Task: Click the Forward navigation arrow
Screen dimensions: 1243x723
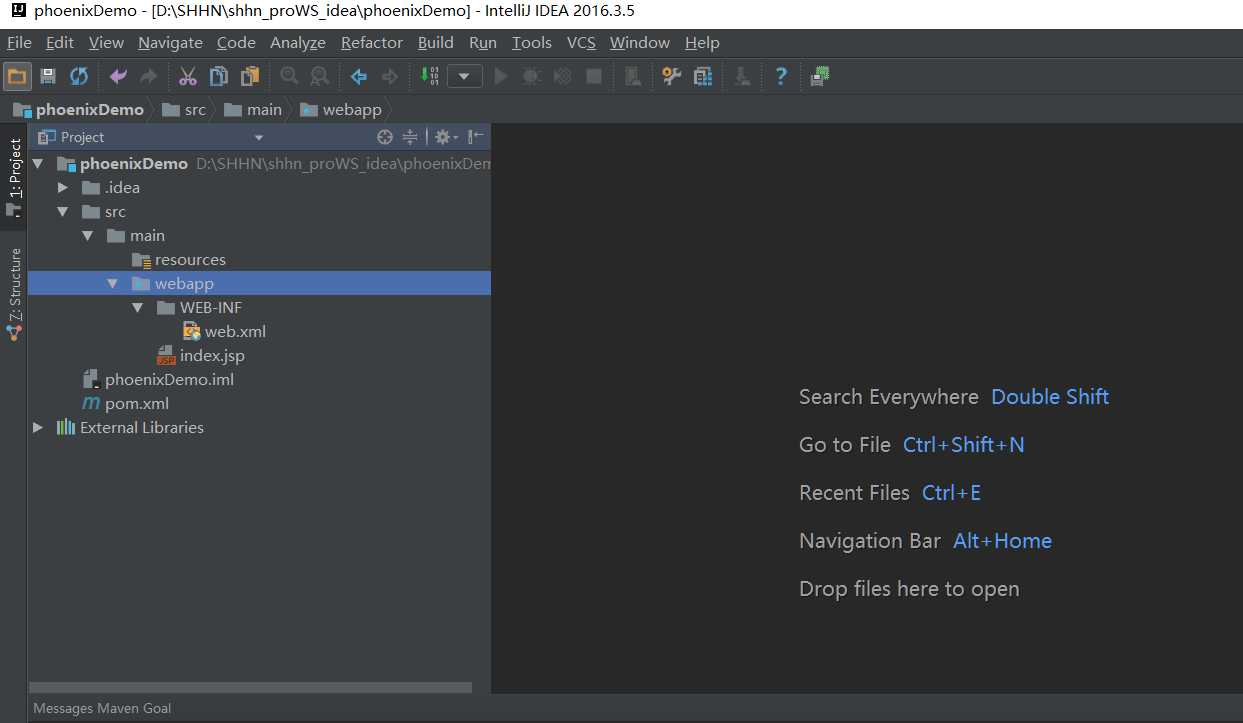Action: (x=390, y=76)
